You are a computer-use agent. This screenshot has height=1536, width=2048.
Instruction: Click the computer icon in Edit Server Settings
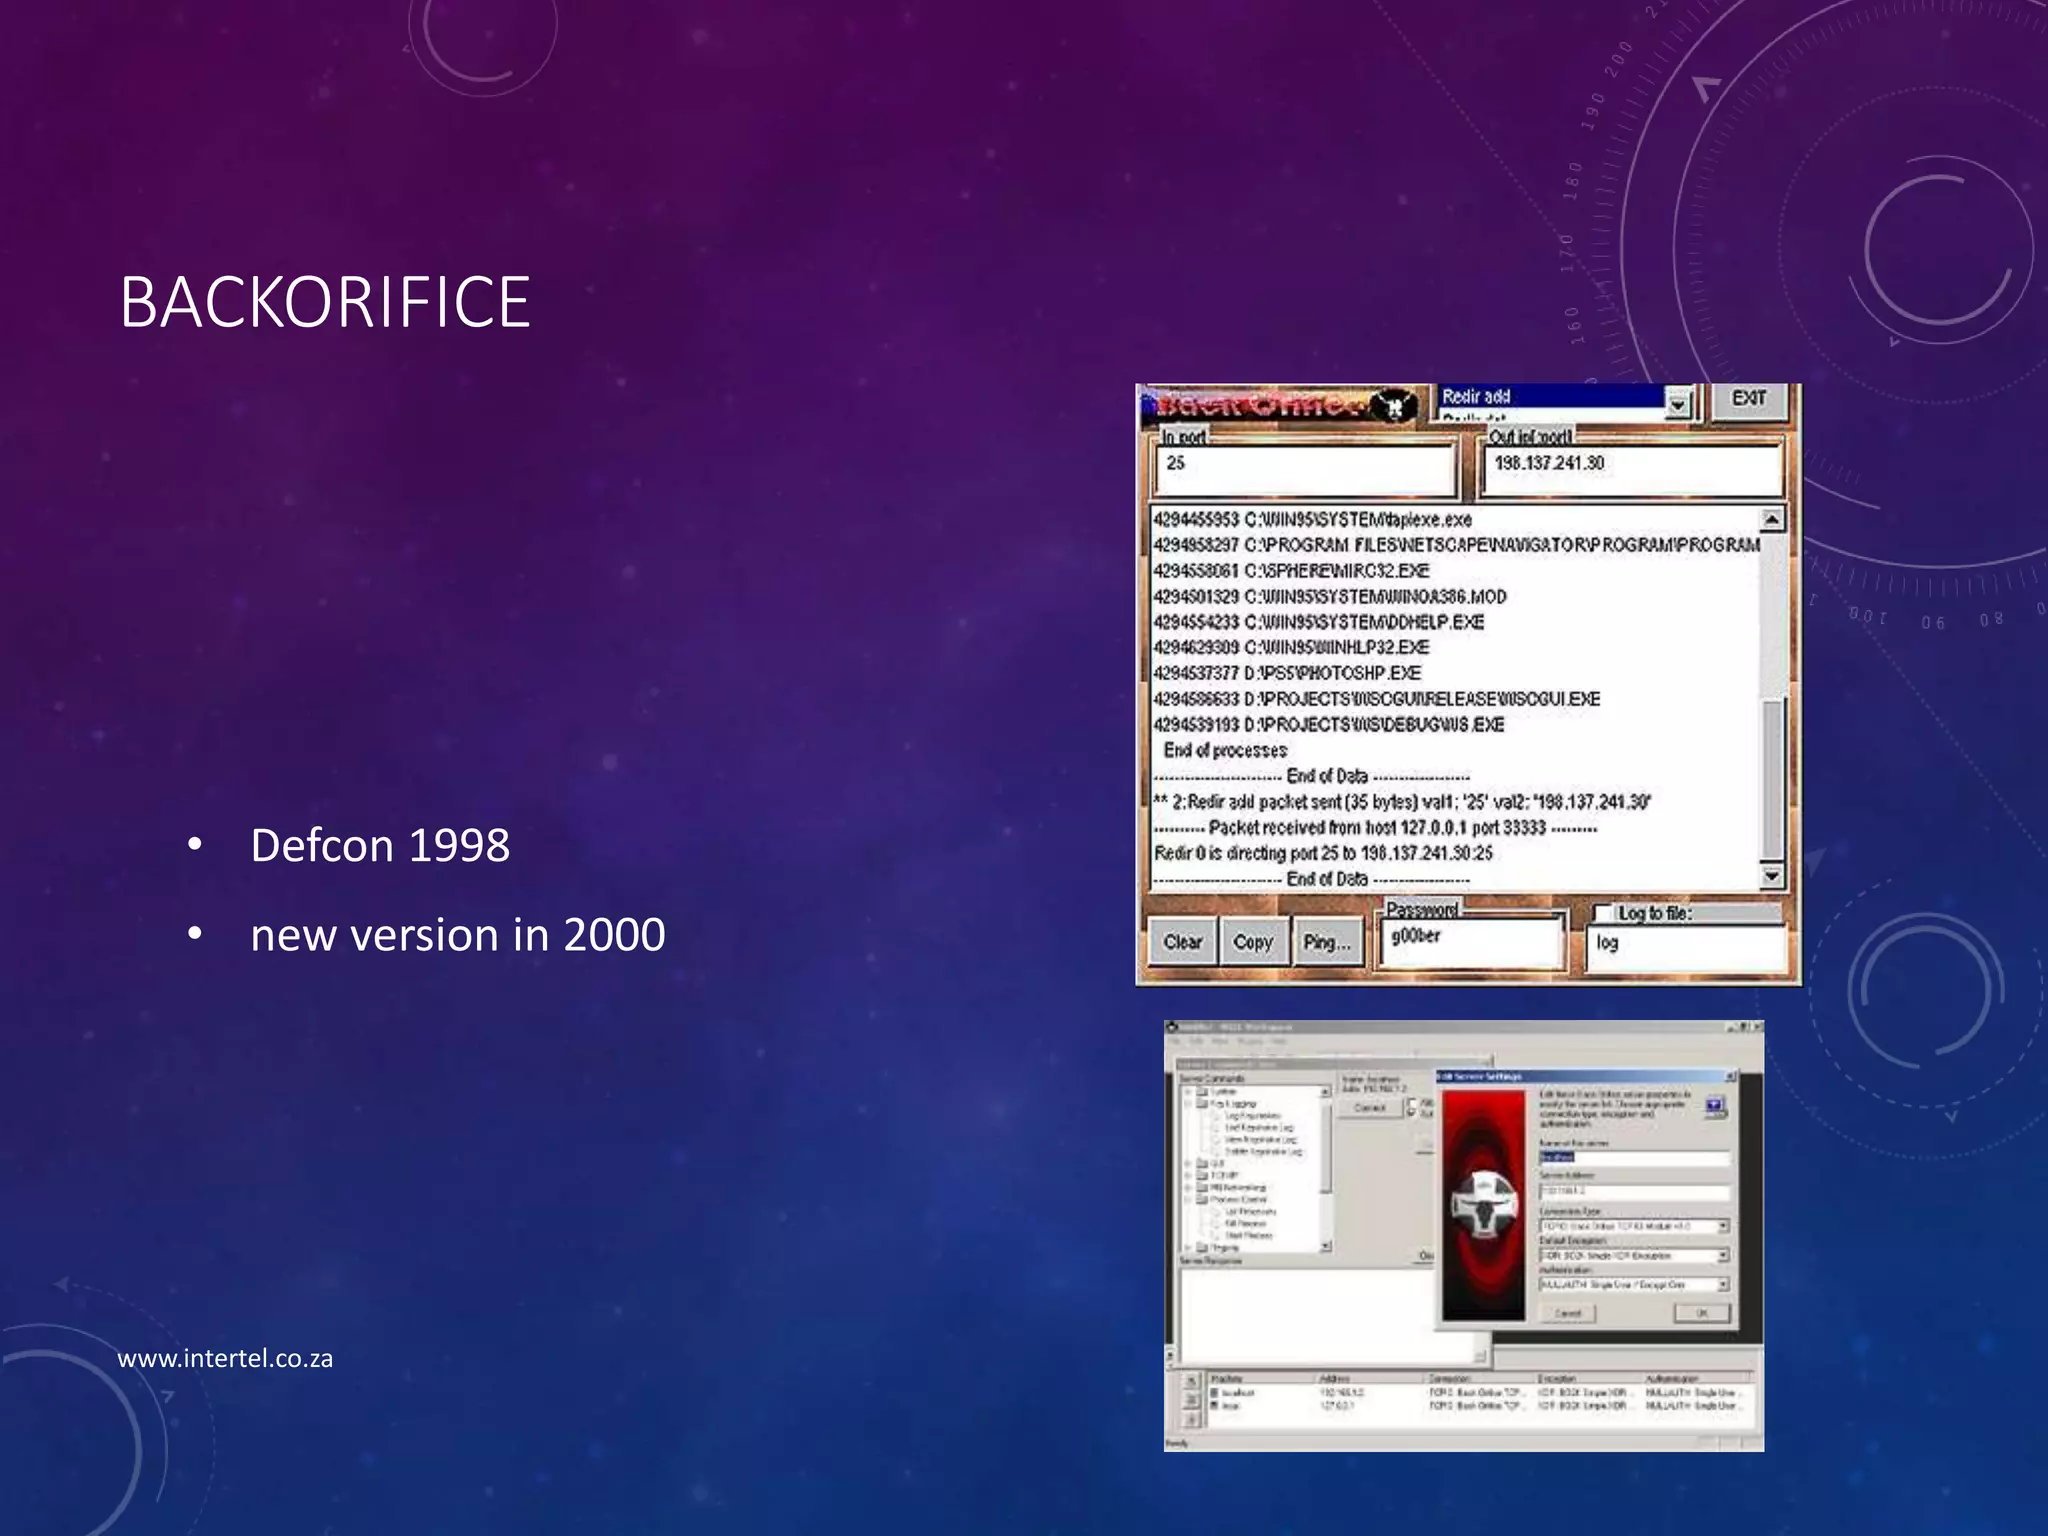point(1716,1108)
